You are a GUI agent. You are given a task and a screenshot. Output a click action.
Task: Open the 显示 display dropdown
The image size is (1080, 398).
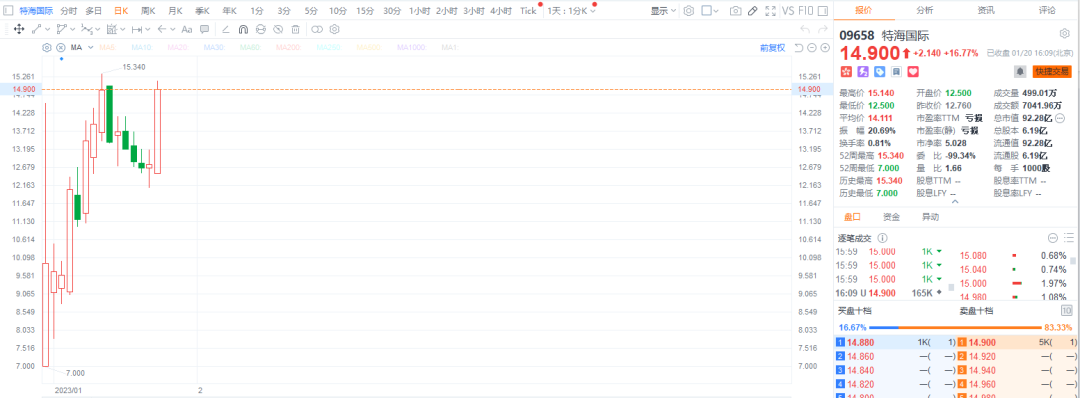point(663,11)
